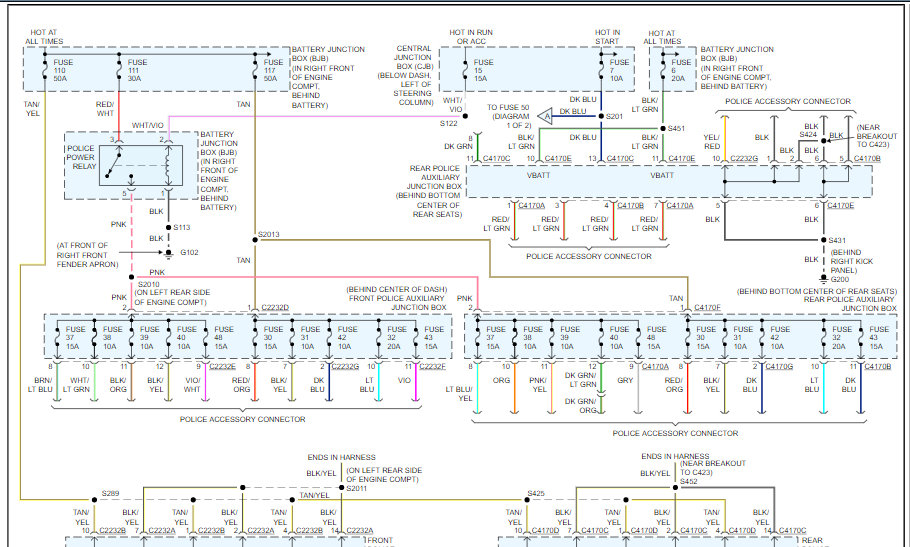Select the S122 splice label
The image size is (910, 547).
click(x=449, y=124)
